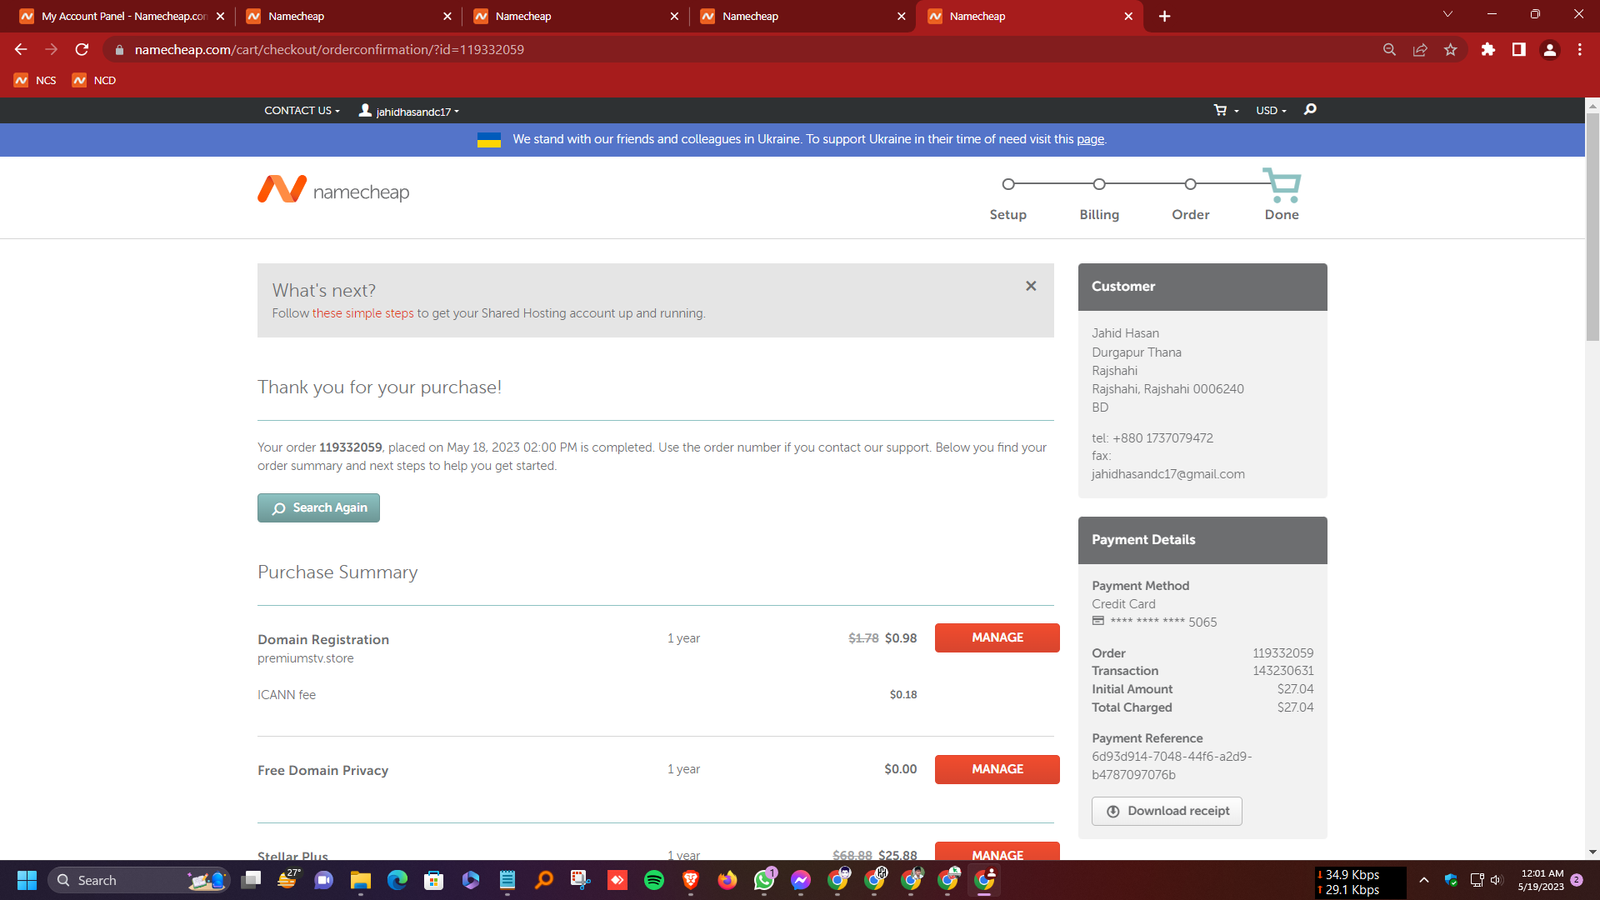The width and height of the screenshot is (1600, 900).
Task: Open Spotify from taskbar
Action: point(654,880)
